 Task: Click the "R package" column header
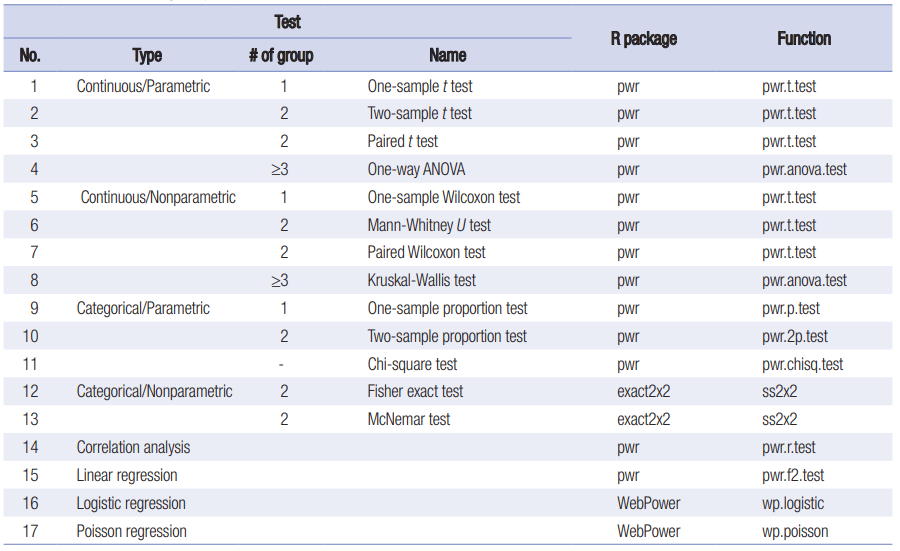[x=643, y=39]
